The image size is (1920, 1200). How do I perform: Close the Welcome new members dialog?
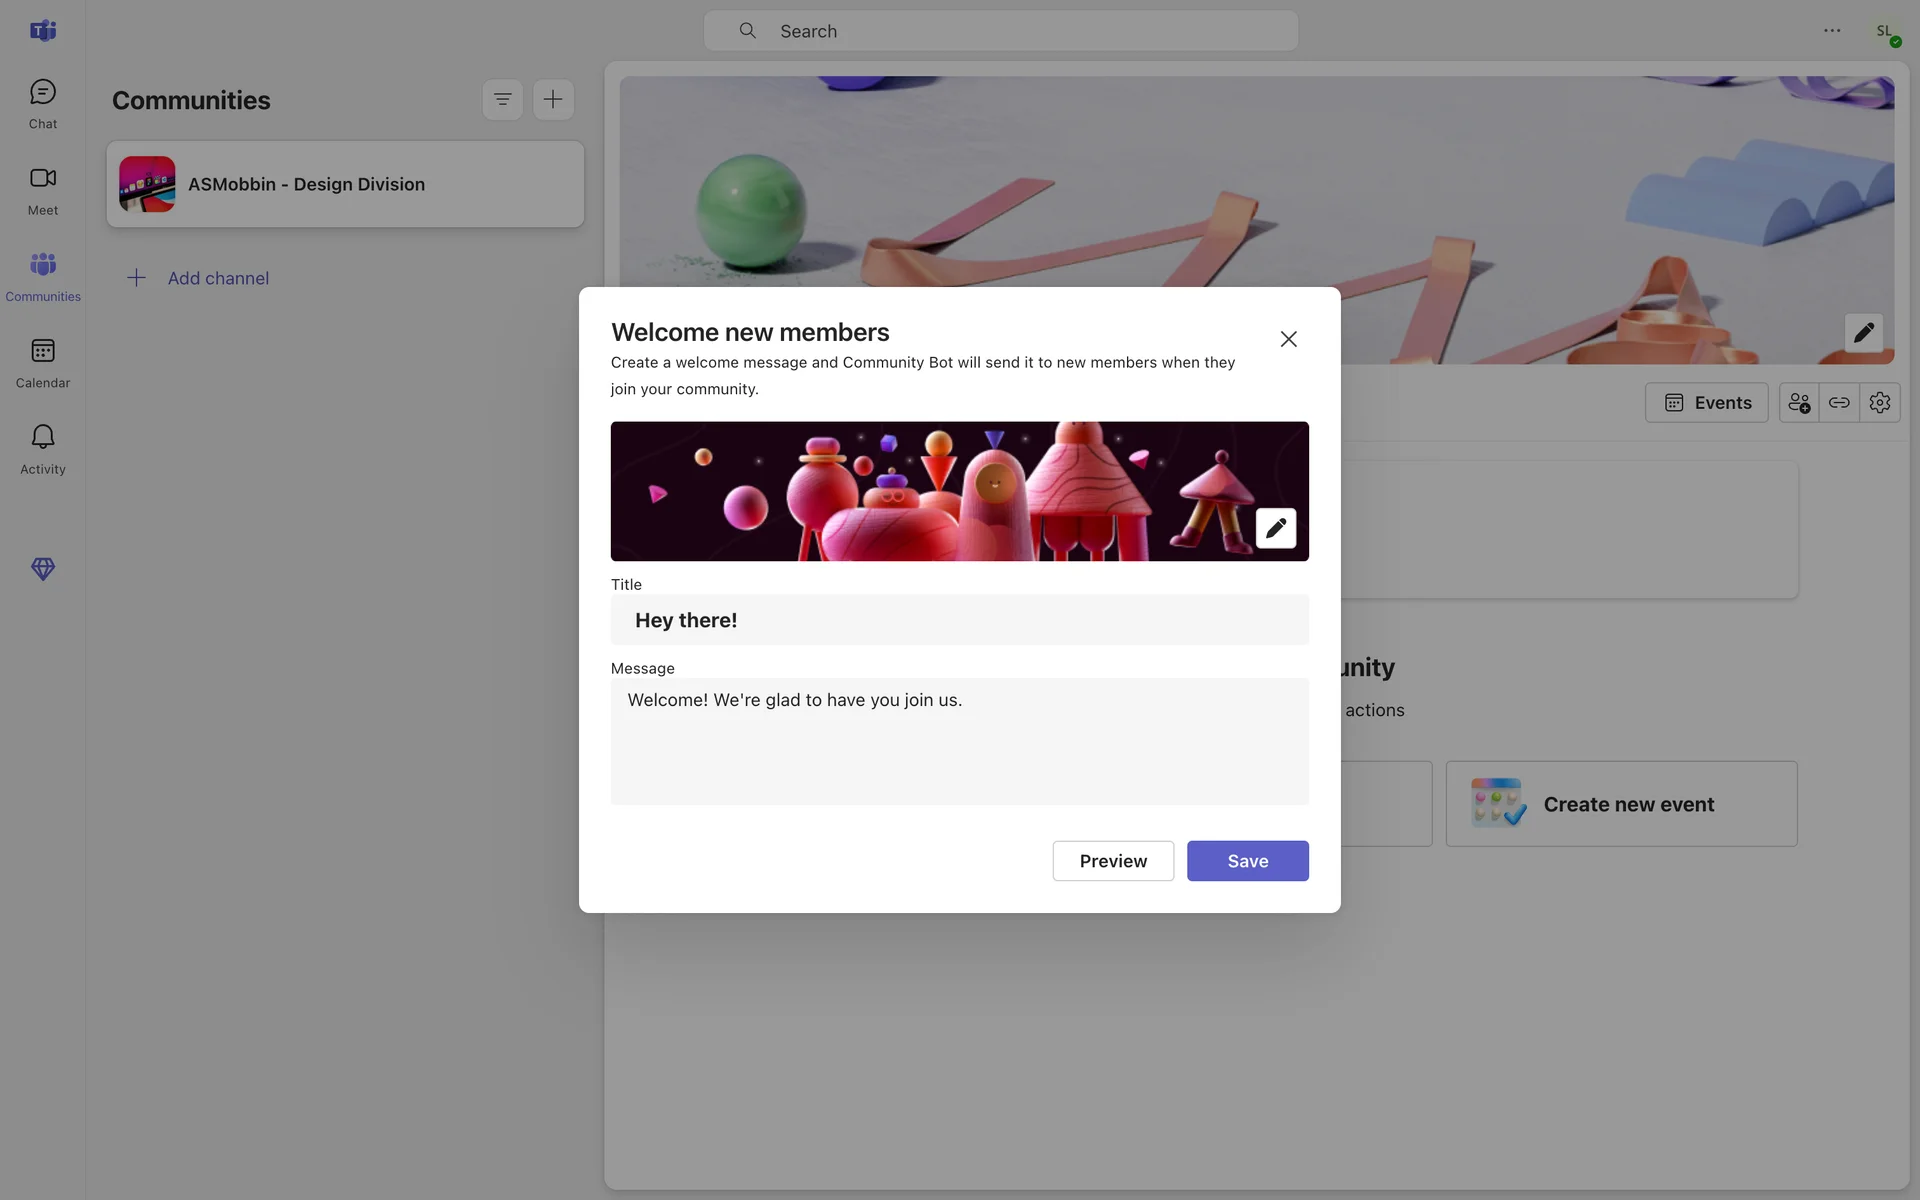click(x=1288, y=339)
